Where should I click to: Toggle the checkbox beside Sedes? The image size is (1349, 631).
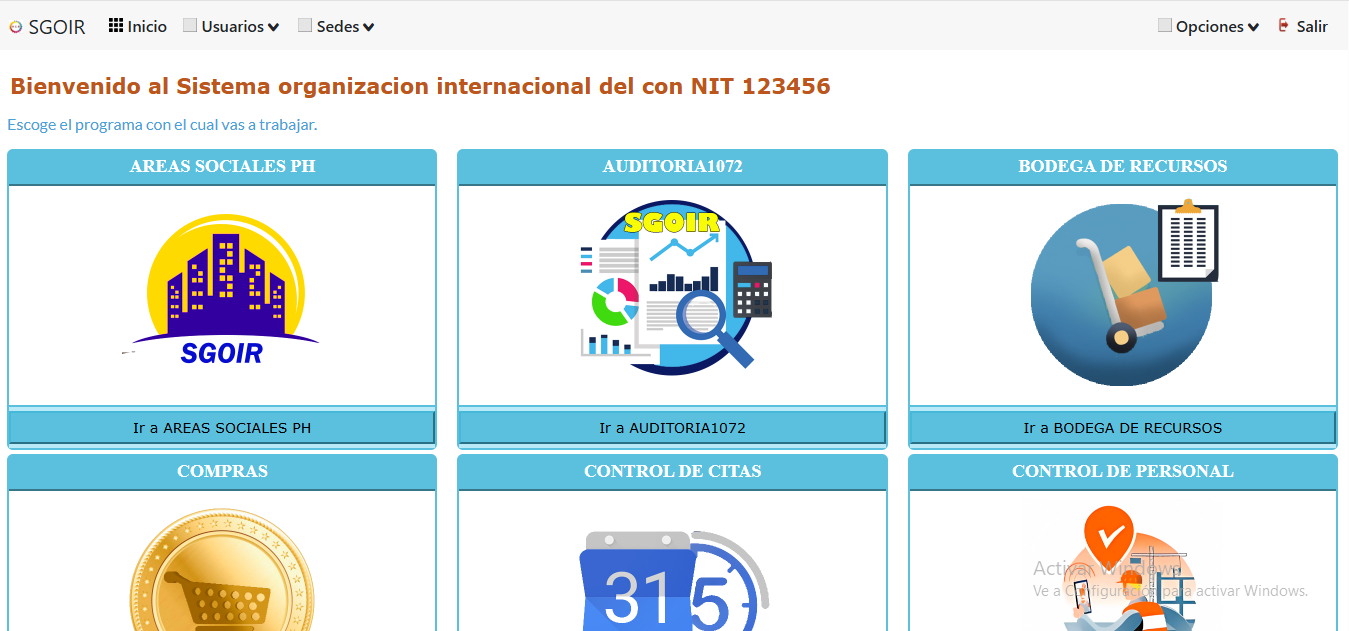pyautogui.click(x=304, y=25)
